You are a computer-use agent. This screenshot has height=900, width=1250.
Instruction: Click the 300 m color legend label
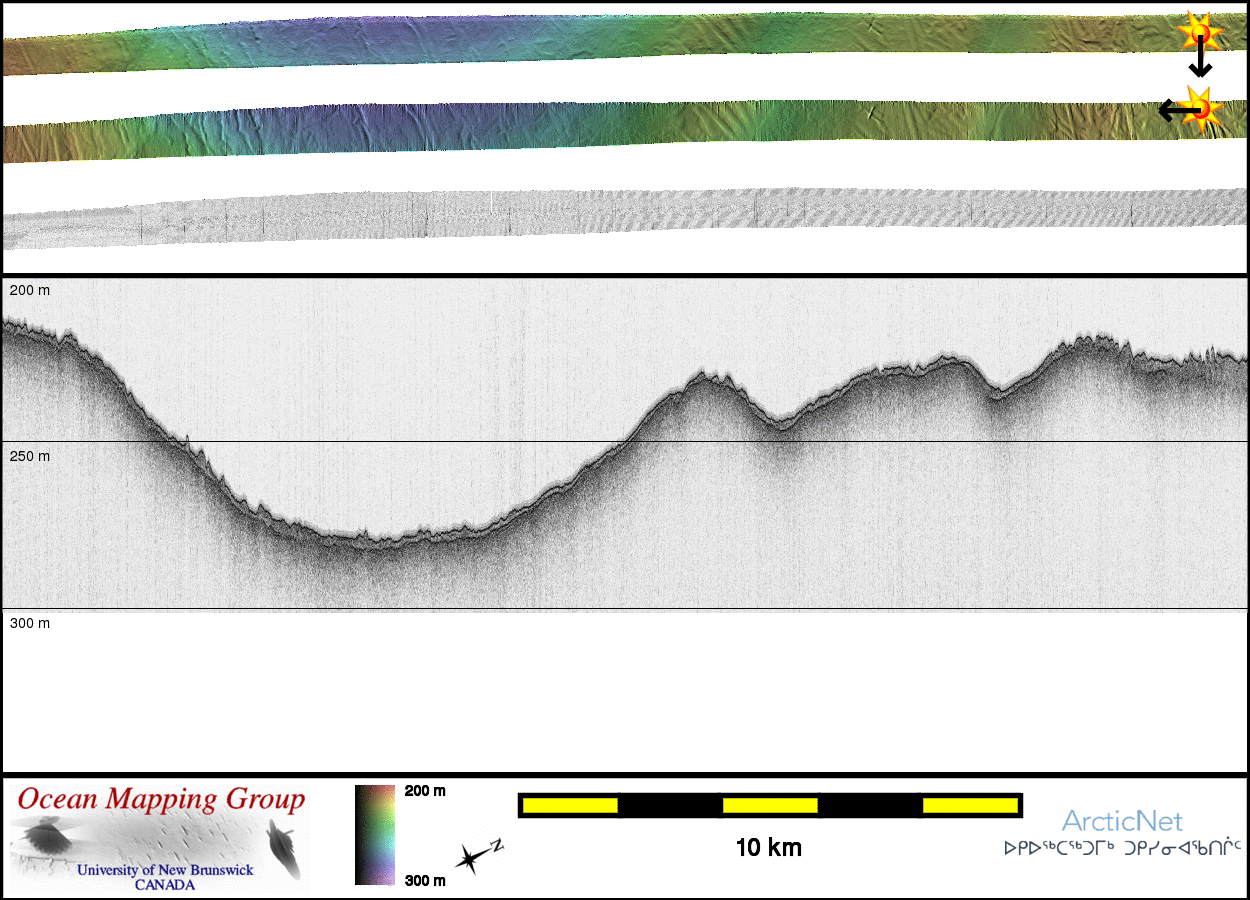425,880
